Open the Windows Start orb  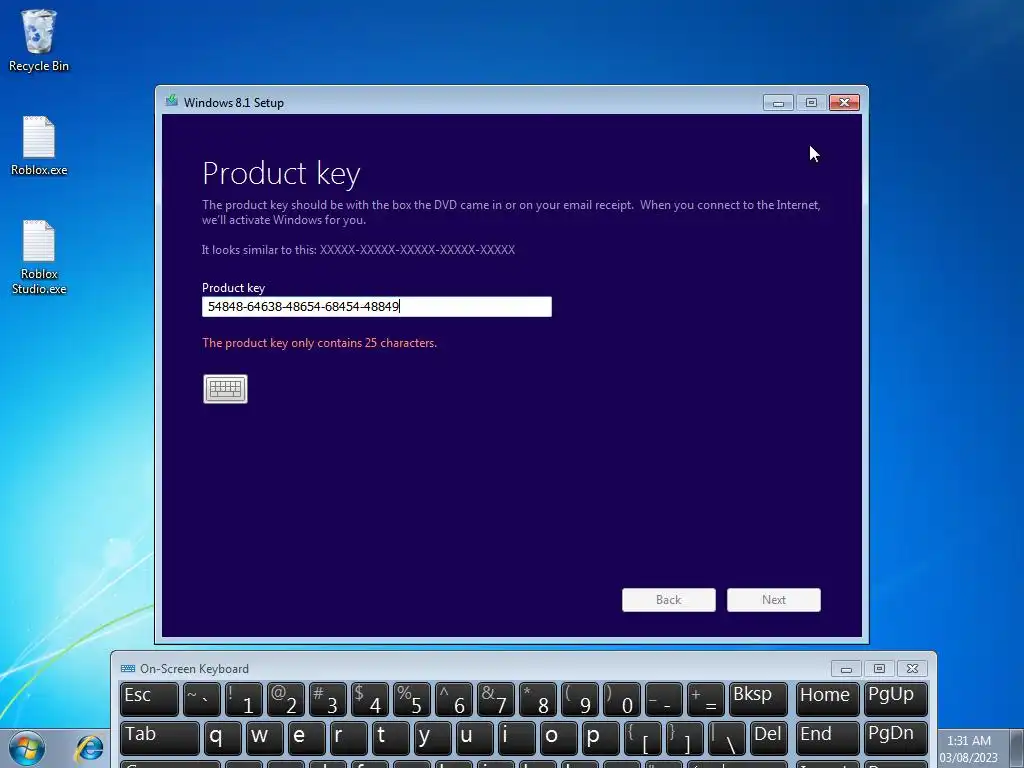27,748
